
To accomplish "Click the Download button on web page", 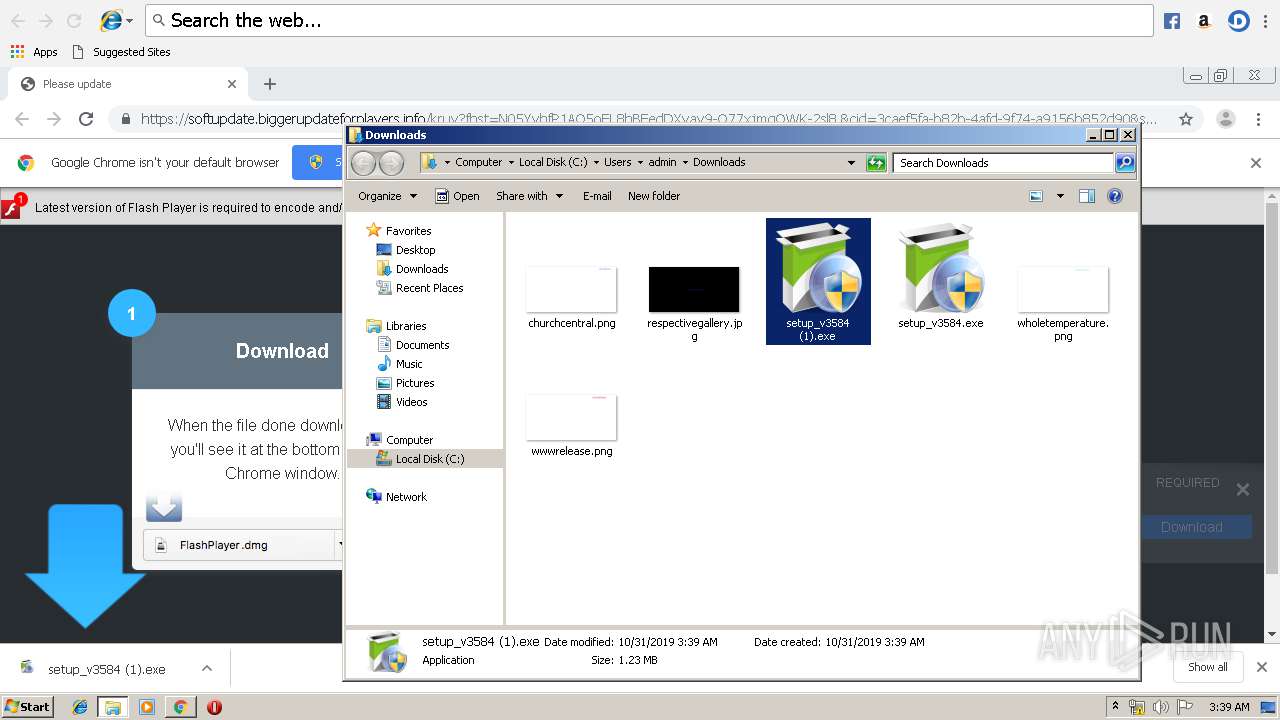I will pyautogui.click(x=1196, y=527).
